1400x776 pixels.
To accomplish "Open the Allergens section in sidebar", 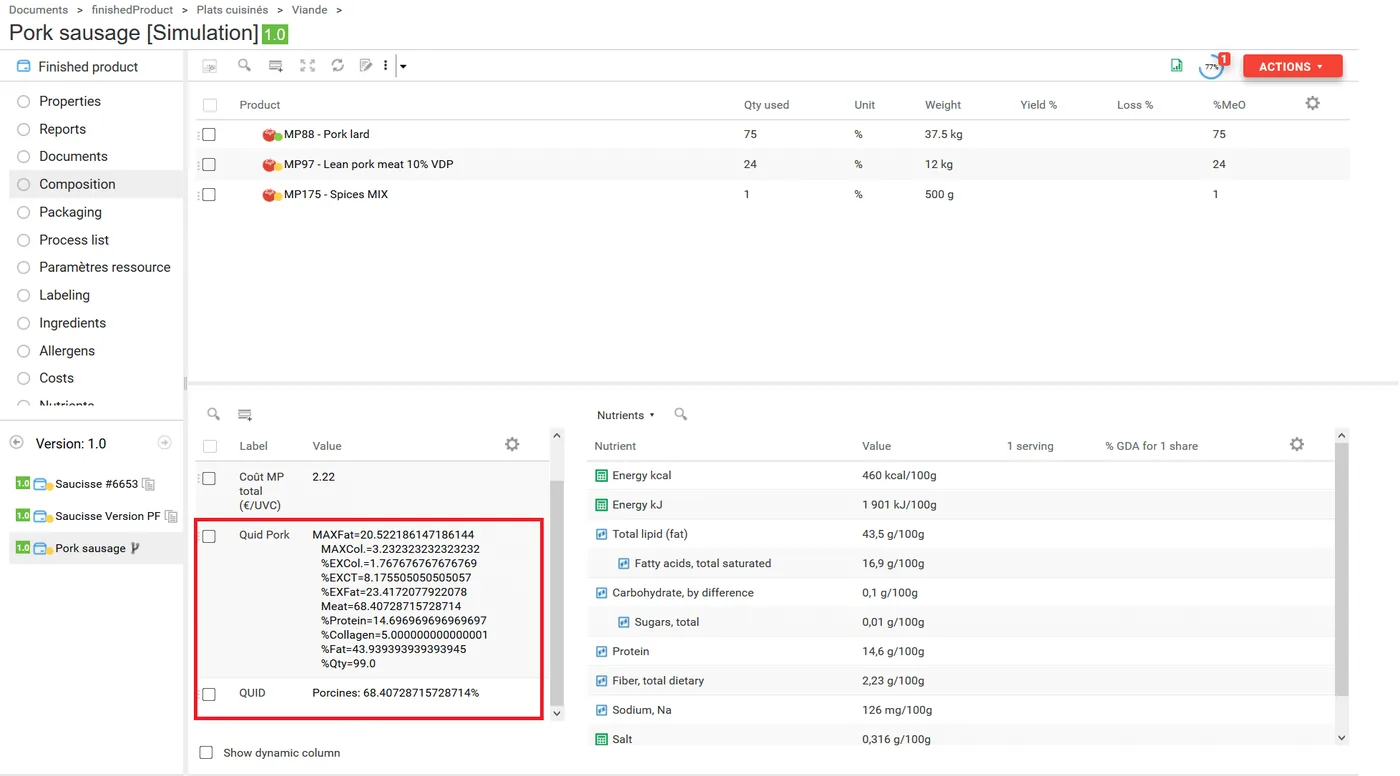I will pos(67,351).
